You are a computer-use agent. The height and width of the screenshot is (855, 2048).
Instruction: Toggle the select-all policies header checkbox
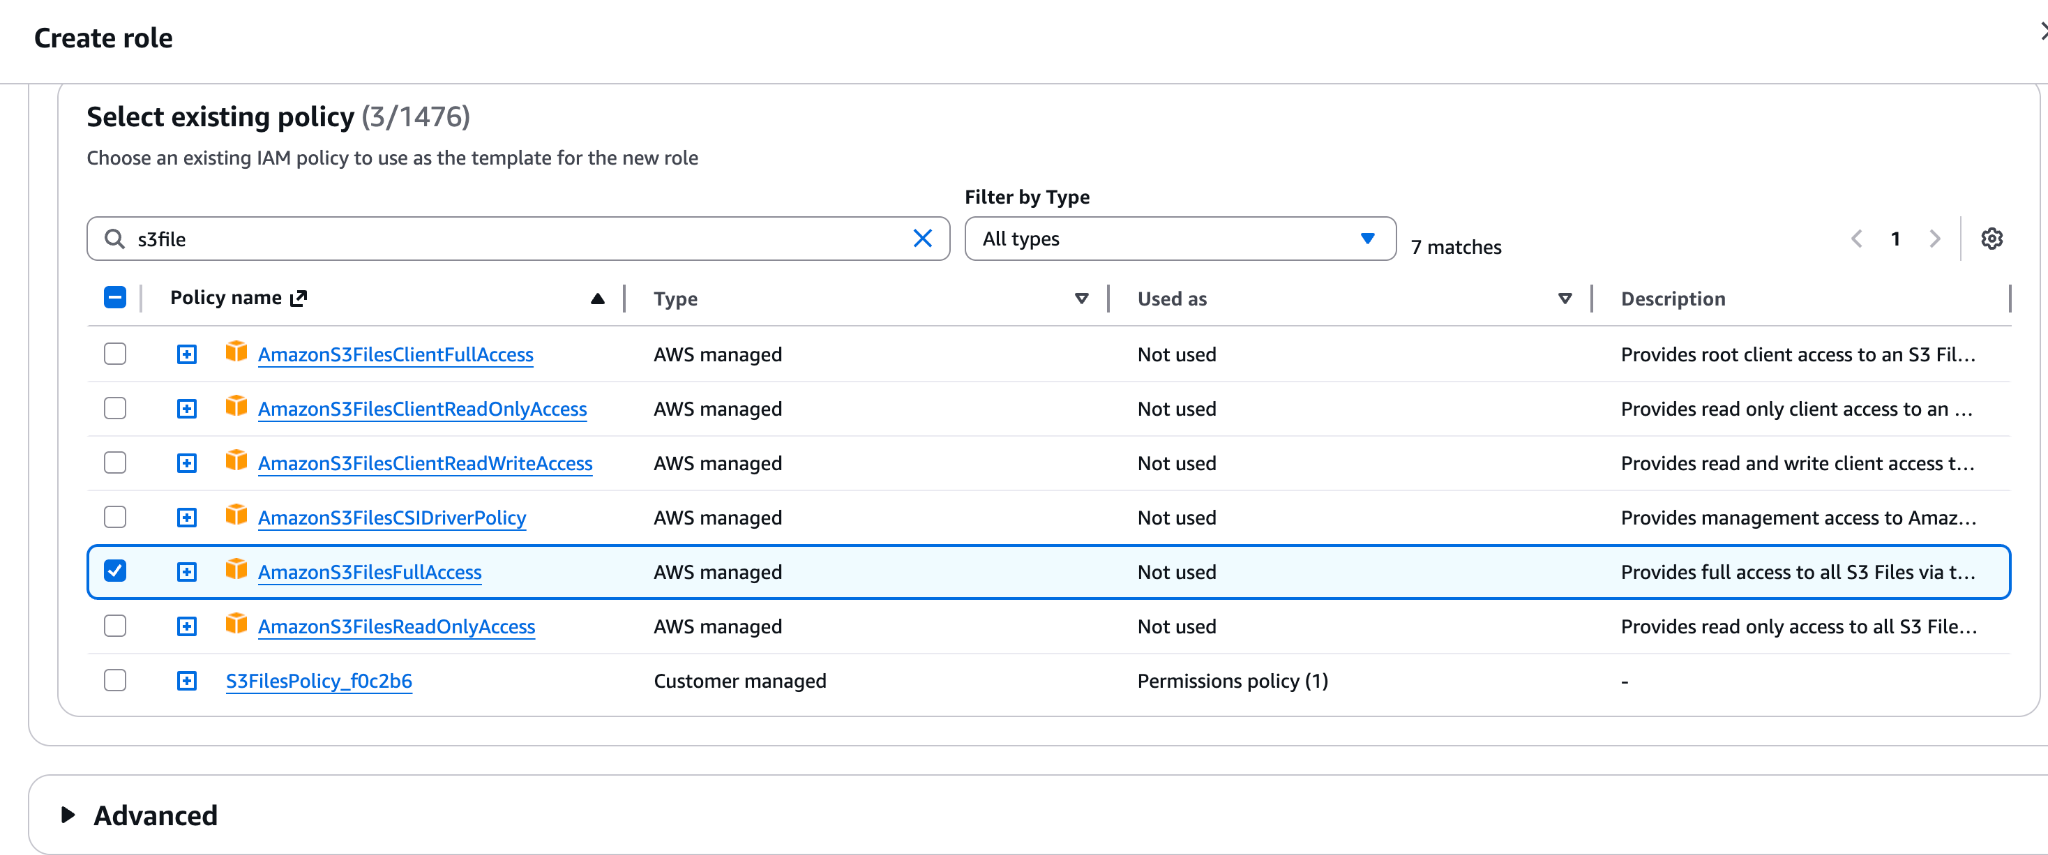(x=115, y=297)
